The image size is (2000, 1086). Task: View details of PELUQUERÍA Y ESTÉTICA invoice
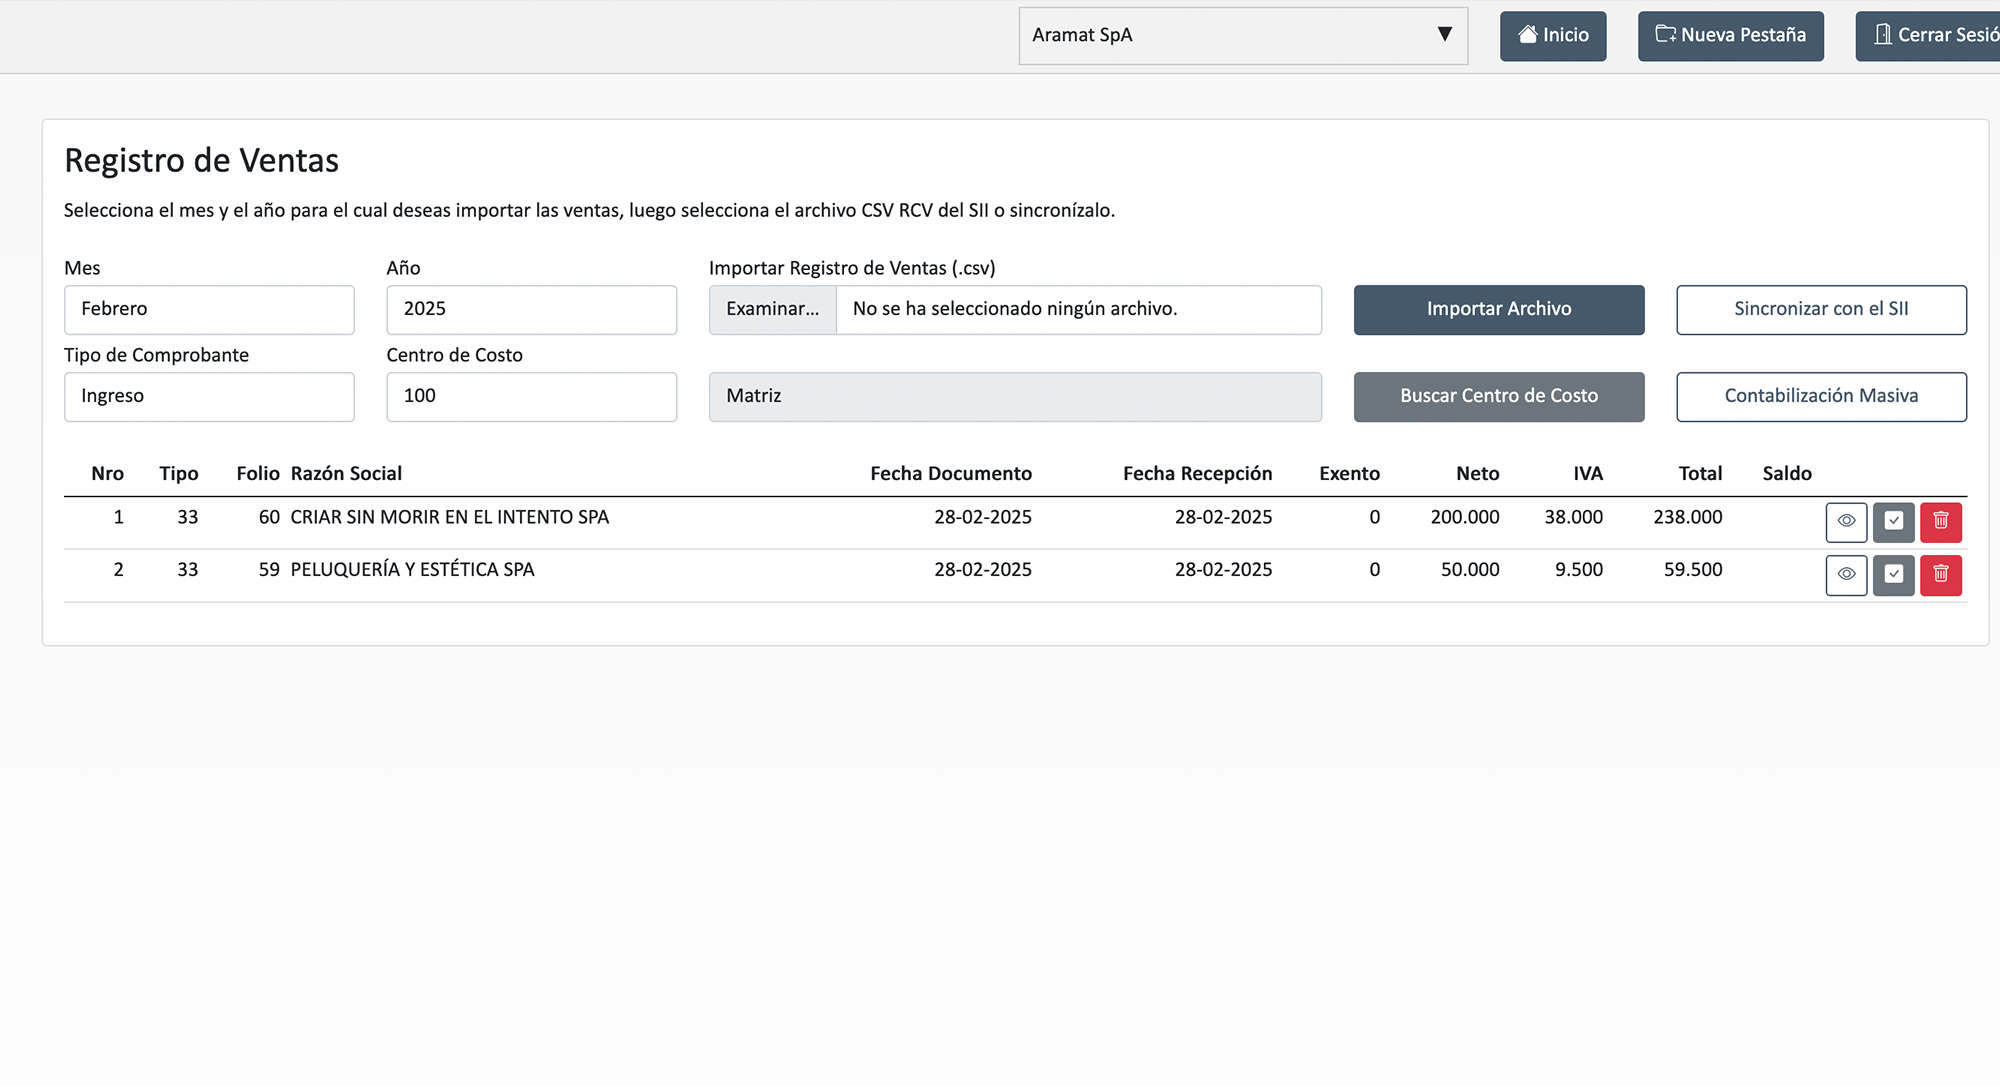click(1846, 575)
